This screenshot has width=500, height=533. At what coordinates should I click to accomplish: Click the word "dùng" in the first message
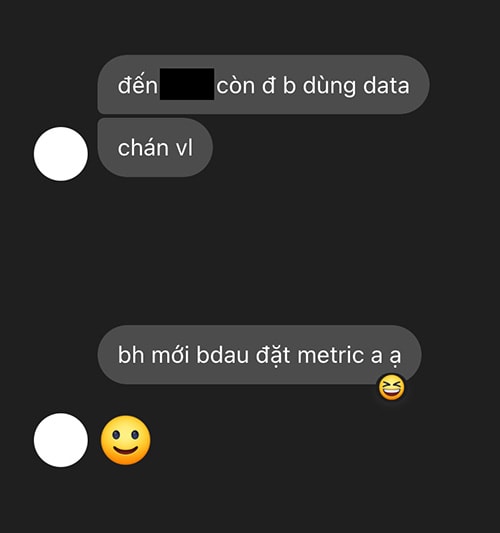[x=329, y=86]
